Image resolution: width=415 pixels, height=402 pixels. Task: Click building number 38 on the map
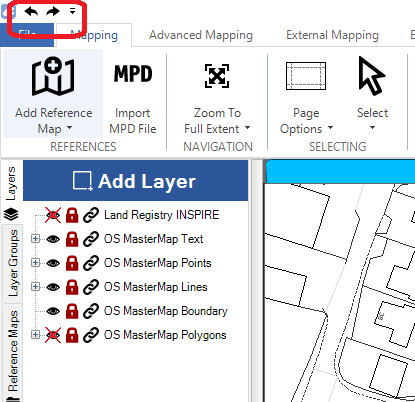[x=380, y=316]
